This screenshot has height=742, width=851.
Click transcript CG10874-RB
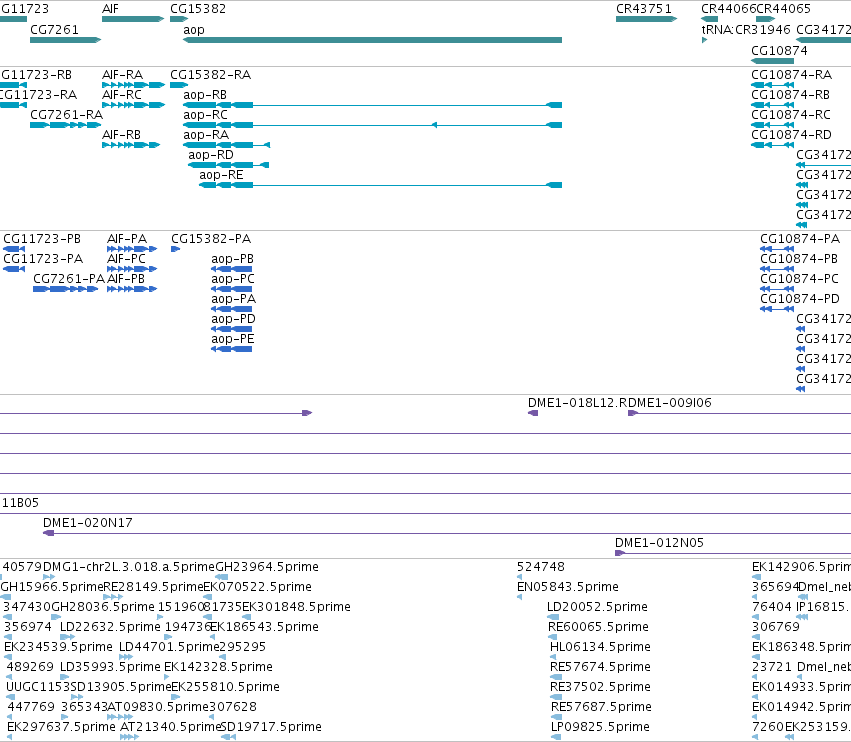[773, 105]
